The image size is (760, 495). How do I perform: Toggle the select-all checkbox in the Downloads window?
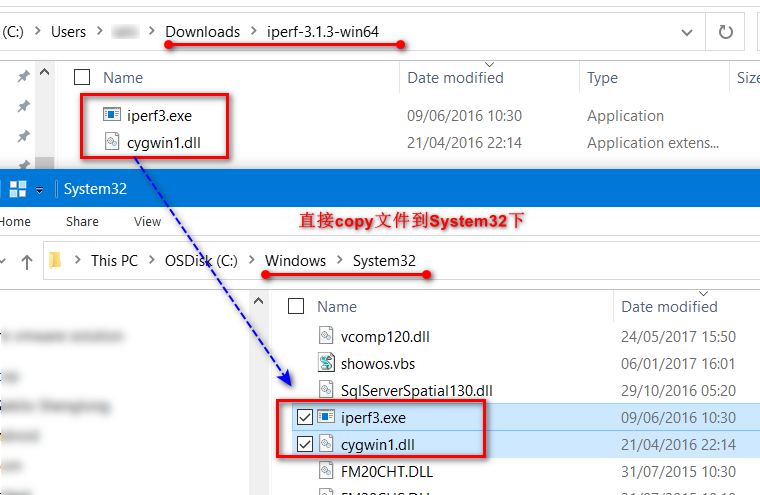tap(82, 77)
